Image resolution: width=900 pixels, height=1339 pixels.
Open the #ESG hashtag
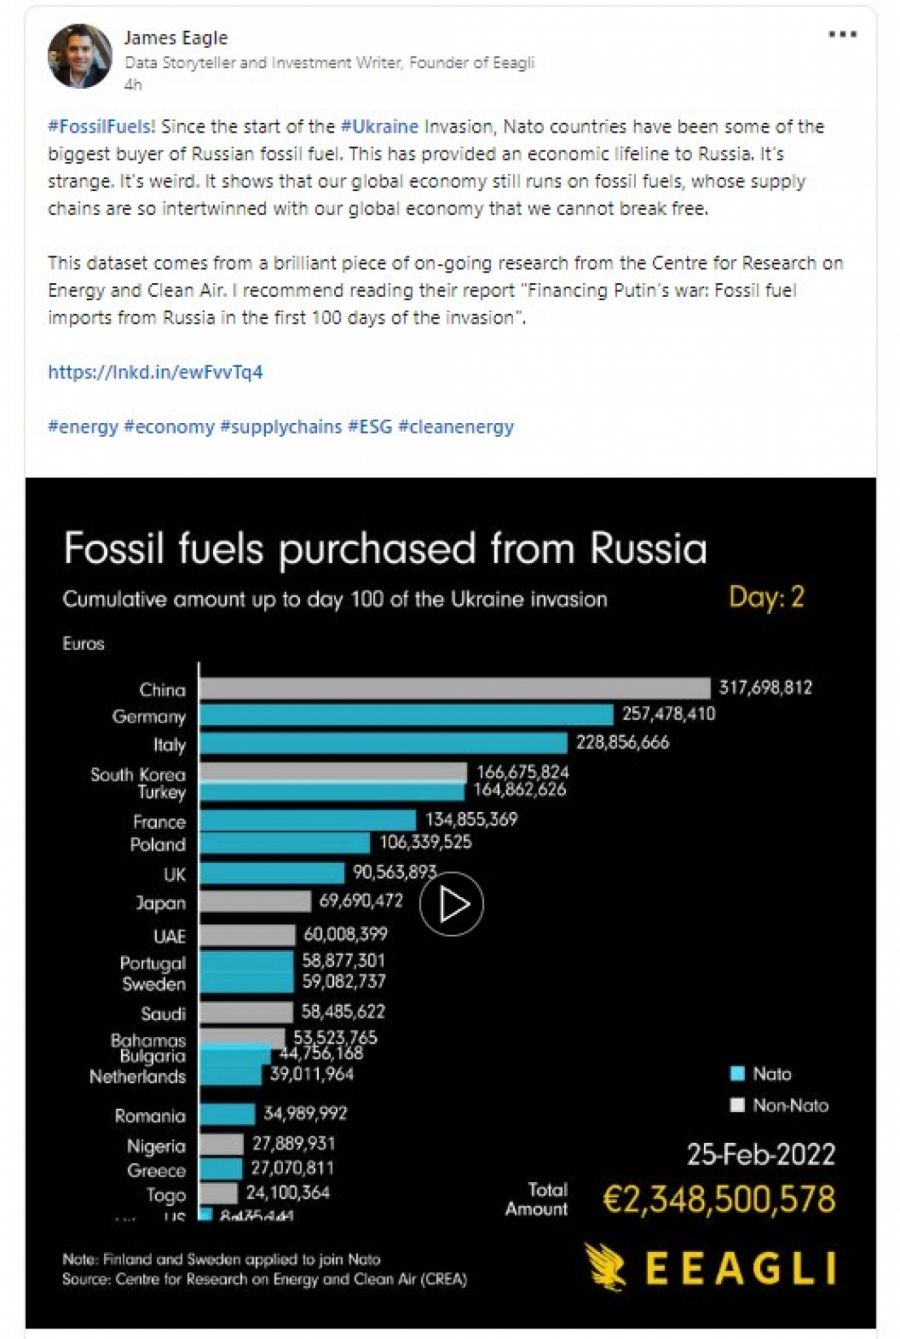[369, 426]
